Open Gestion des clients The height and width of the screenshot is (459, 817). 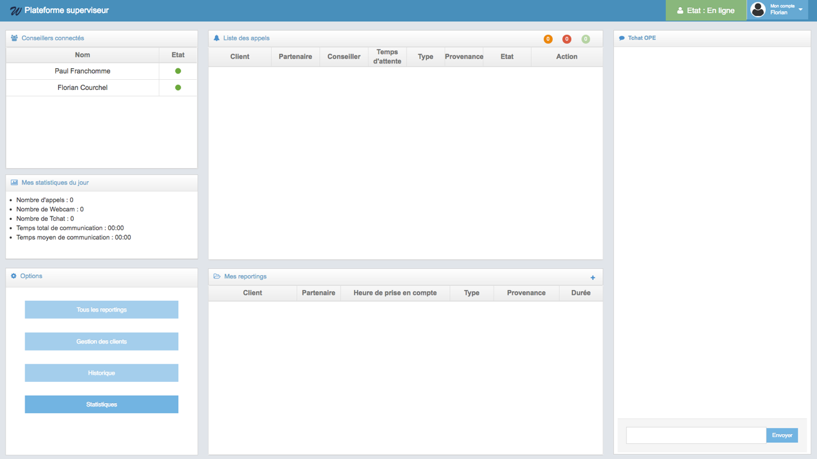(x=101, y=341)
